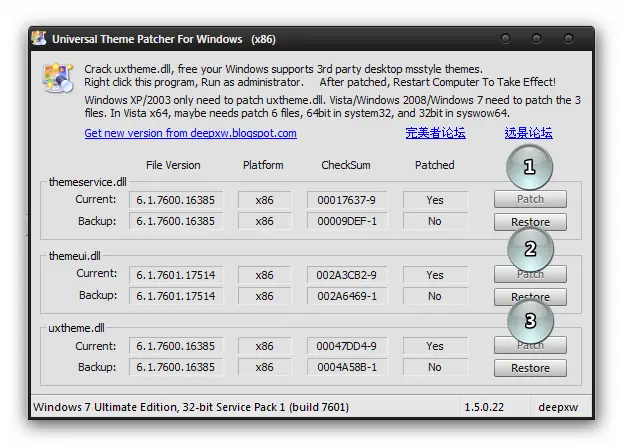Click themeui.dll current Patched Yes value
Viewport: 622px width, 446px height.
[x=435, y=275]
